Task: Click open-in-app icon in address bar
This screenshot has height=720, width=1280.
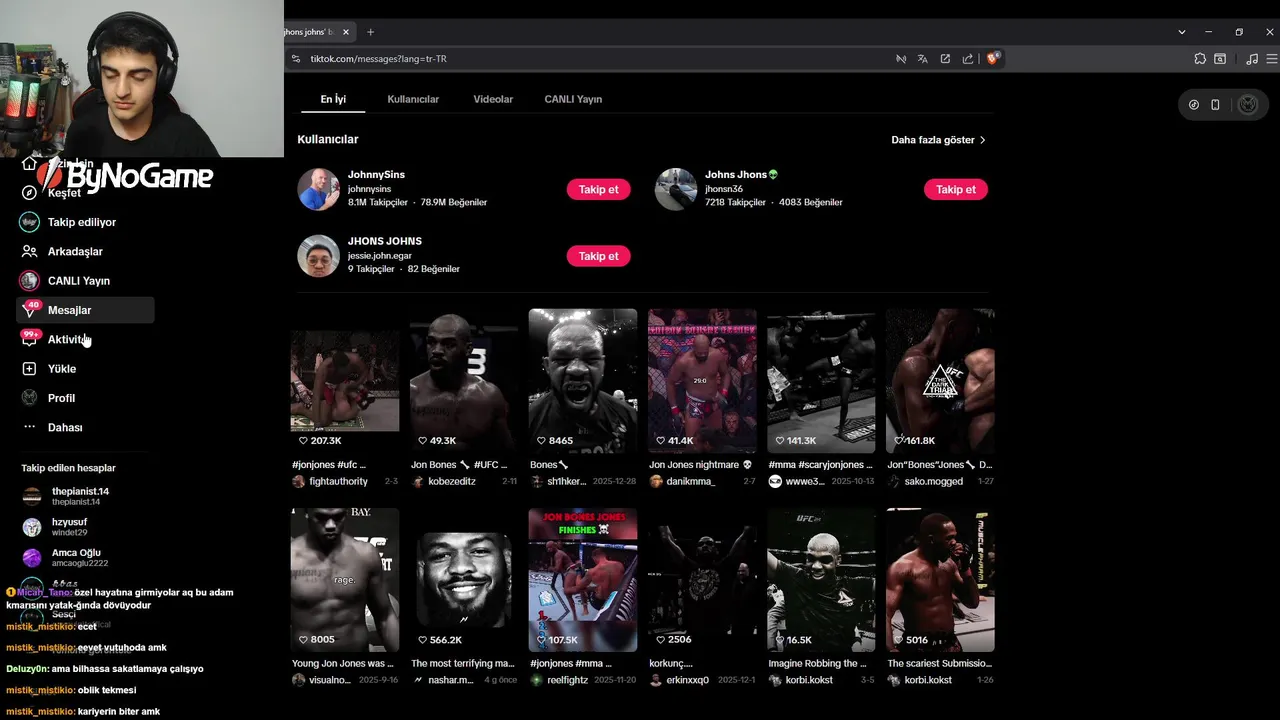Action: click(945, 59)
